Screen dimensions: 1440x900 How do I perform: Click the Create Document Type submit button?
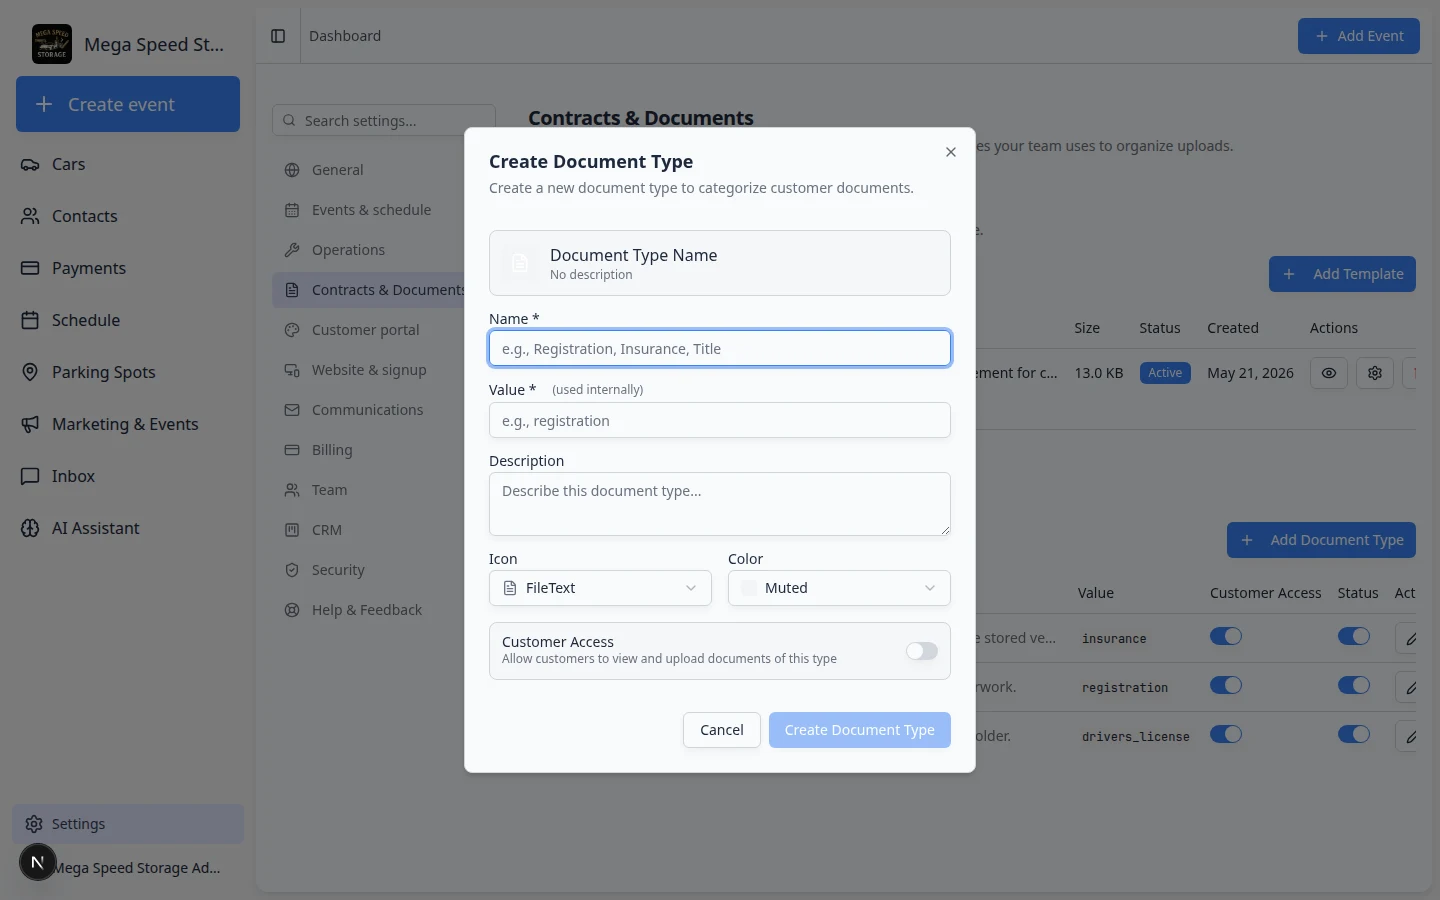(x=860, y=730)
